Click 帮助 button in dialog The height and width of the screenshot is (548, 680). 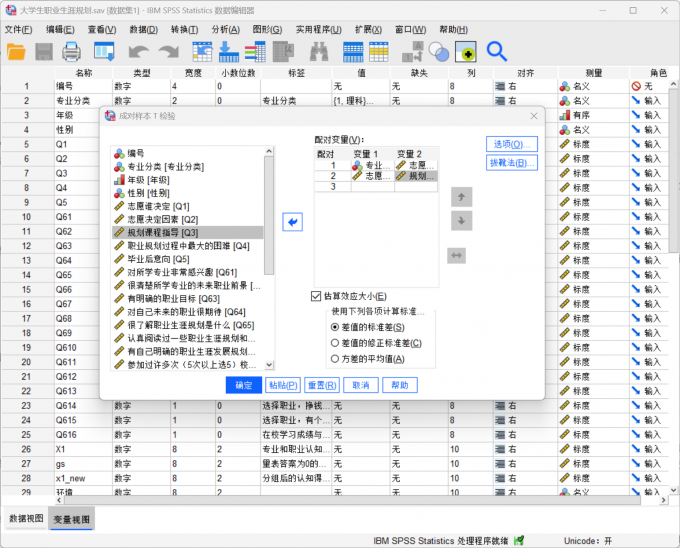400,385
